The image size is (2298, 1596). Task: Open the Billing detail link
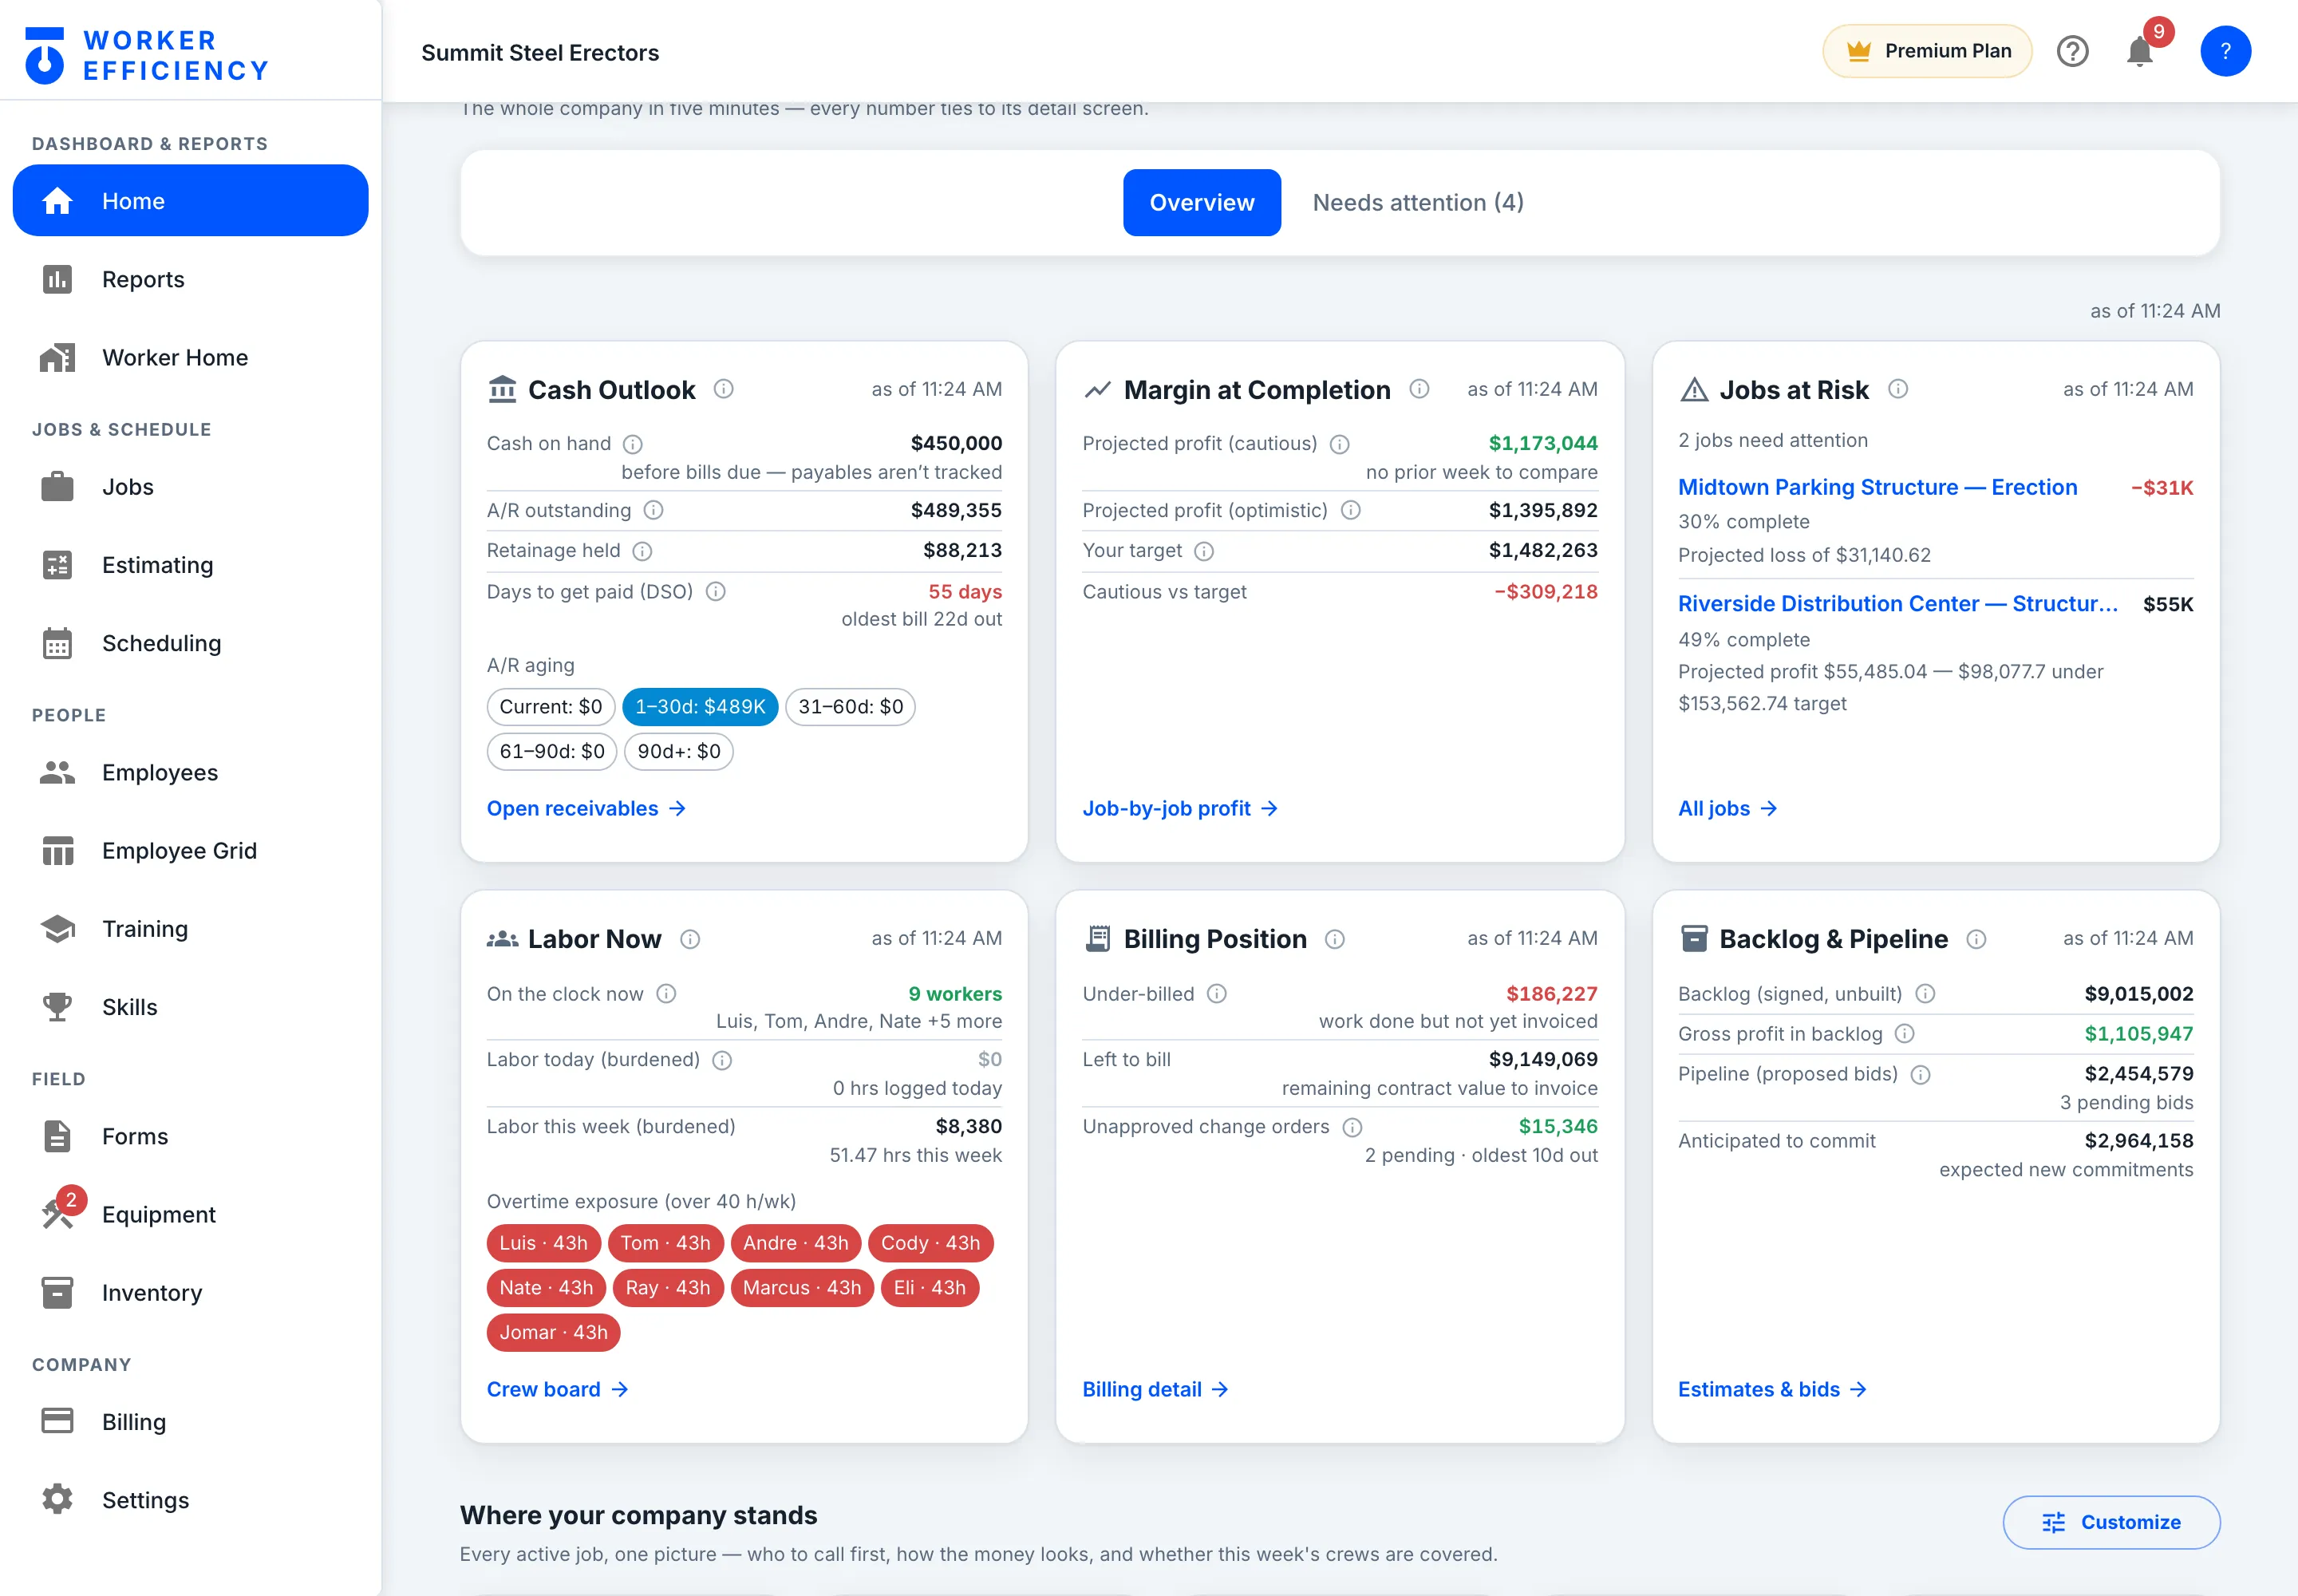[1155, 1389]
